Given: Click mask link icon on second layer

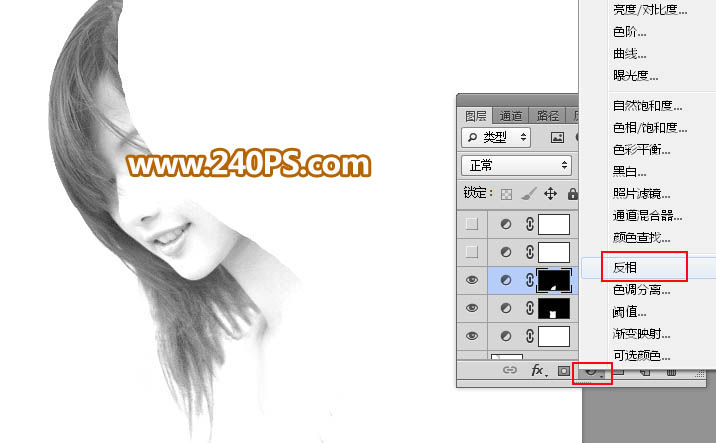Looking at the screenshot, I should 530,252.
